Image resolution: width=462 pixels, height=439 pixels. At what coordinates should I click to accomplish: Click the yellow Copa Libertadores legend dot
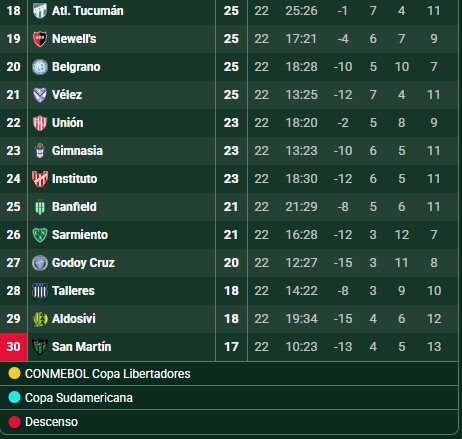pyautogui.click(x=14, y=373)
